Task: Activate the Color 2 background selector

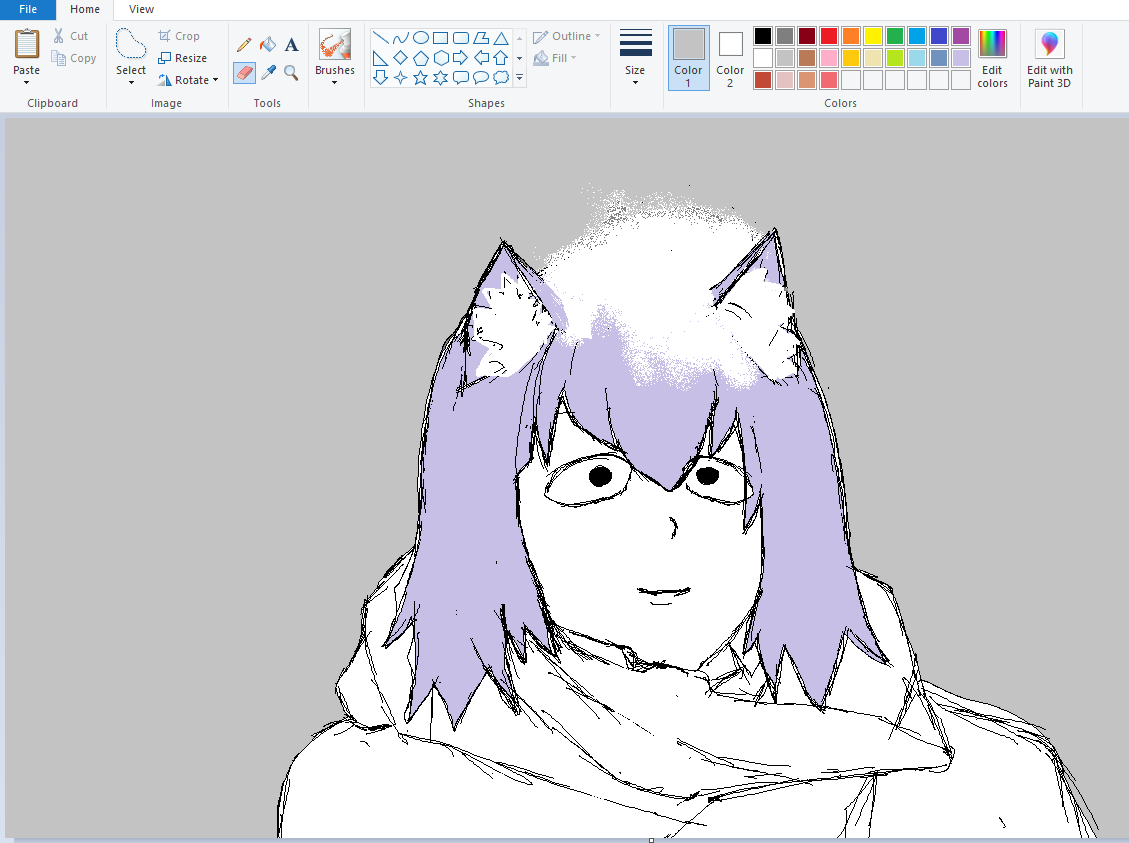Action: (x=730, y=58)
